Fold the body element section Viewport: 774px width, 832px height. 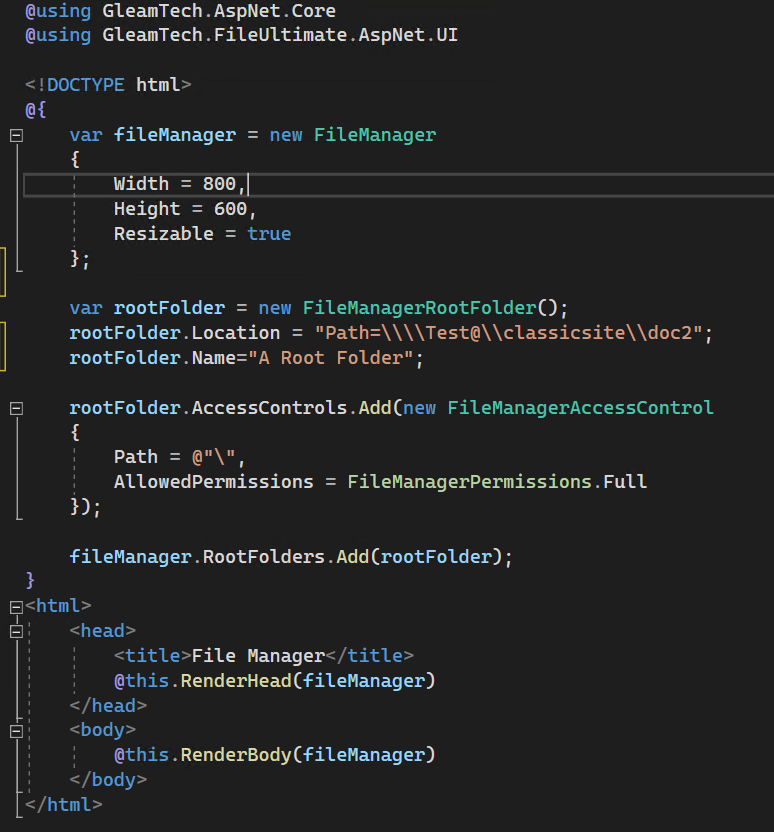click(16, 731)
